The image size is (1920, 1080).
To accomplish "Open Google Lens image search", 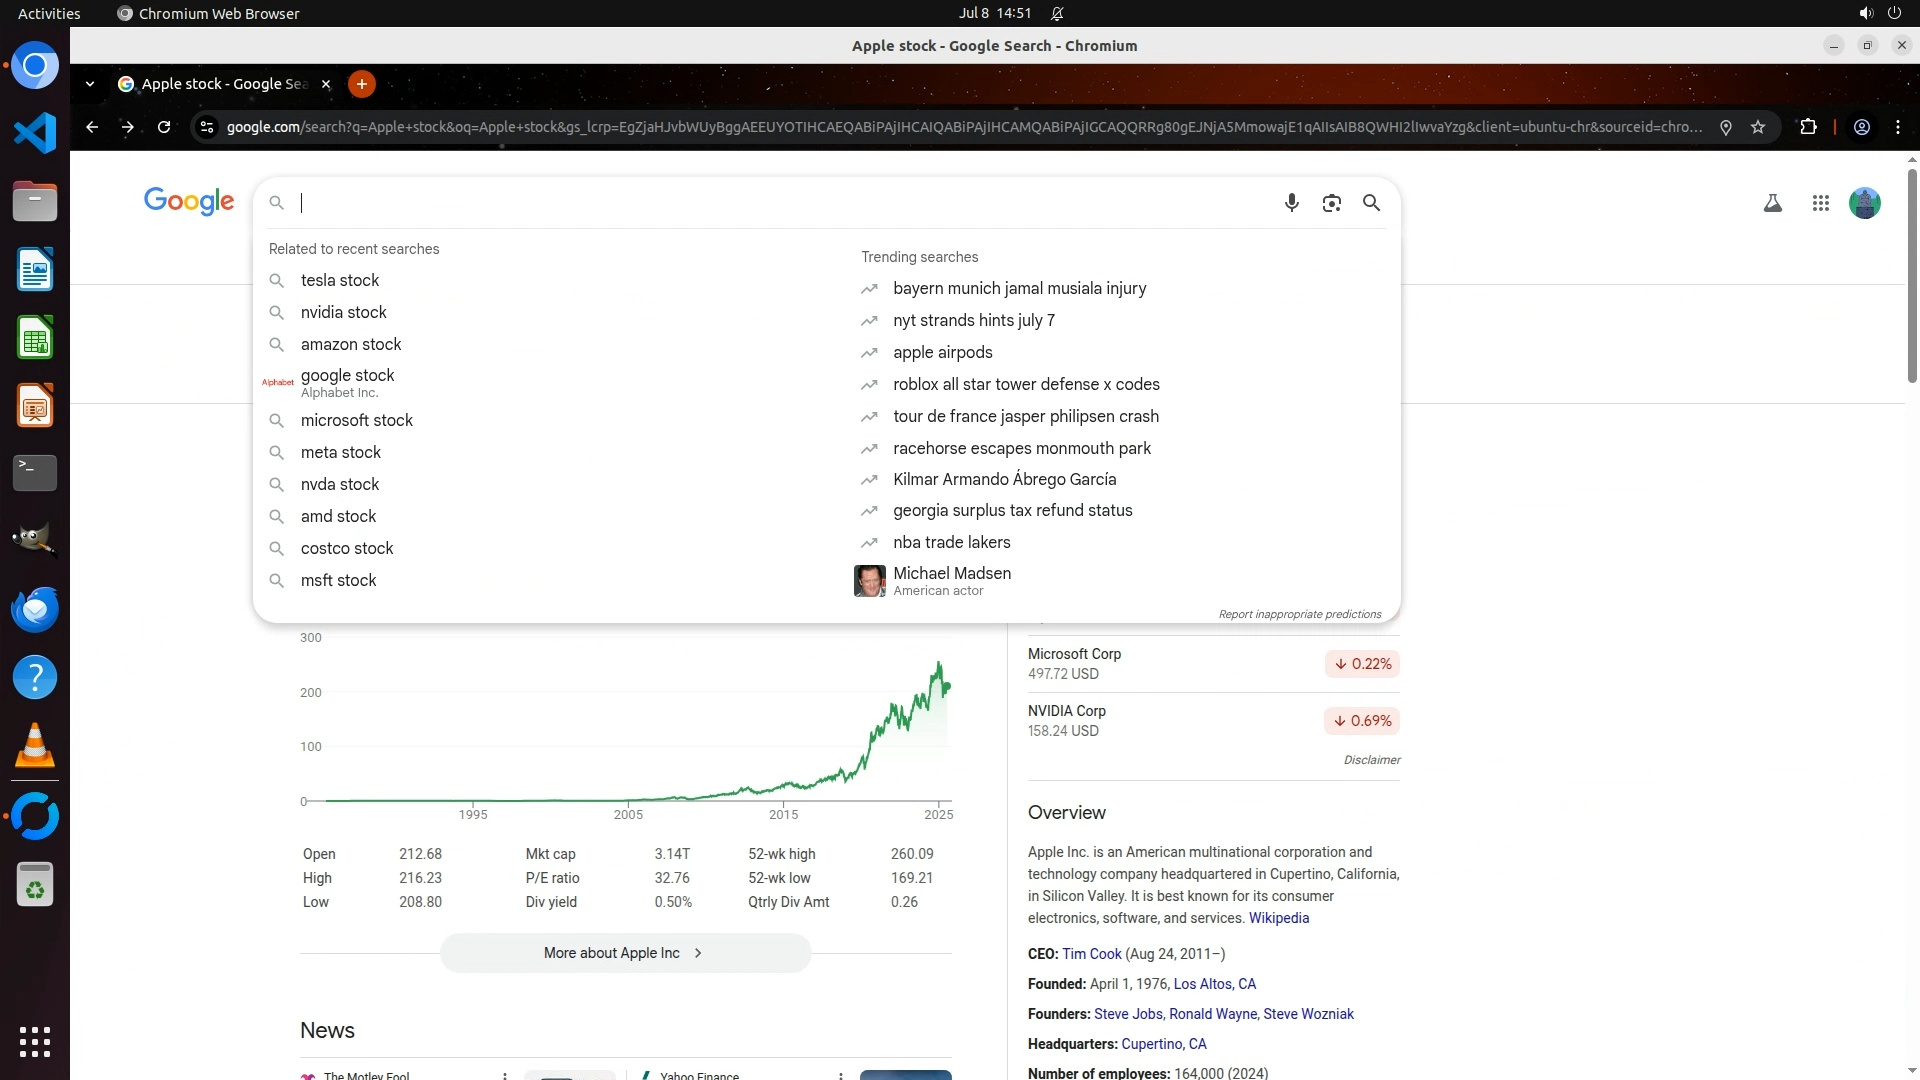I will click(x=1331, y=203).
